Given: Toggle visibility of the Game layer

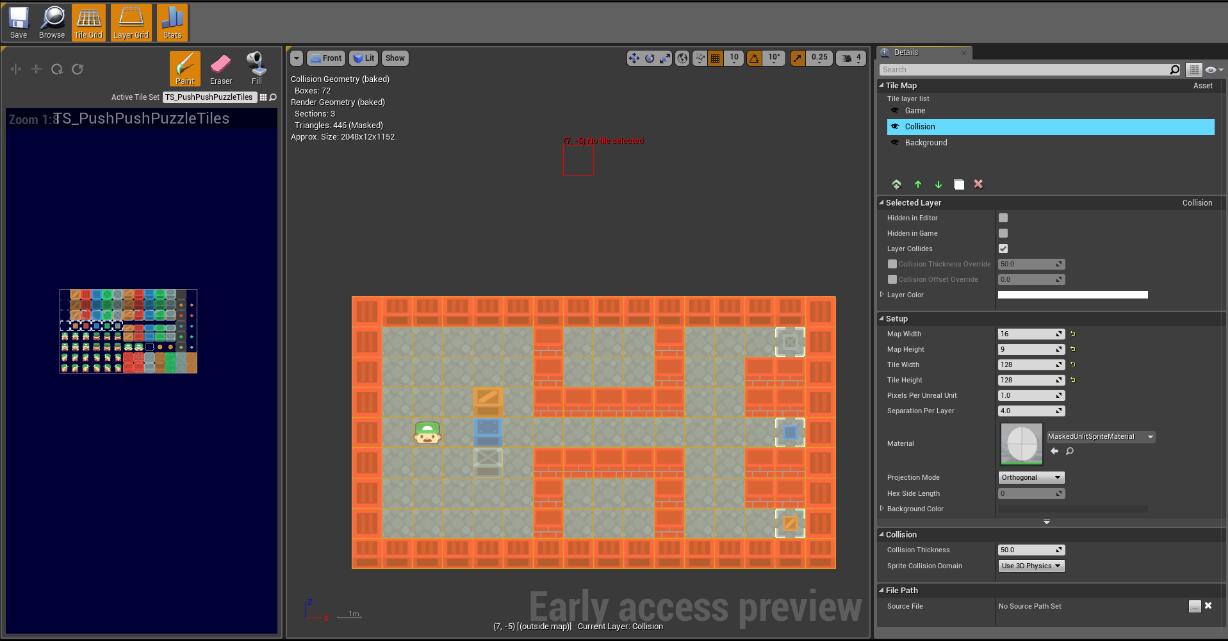Looking at the screenshot, I should pos(894,111).
